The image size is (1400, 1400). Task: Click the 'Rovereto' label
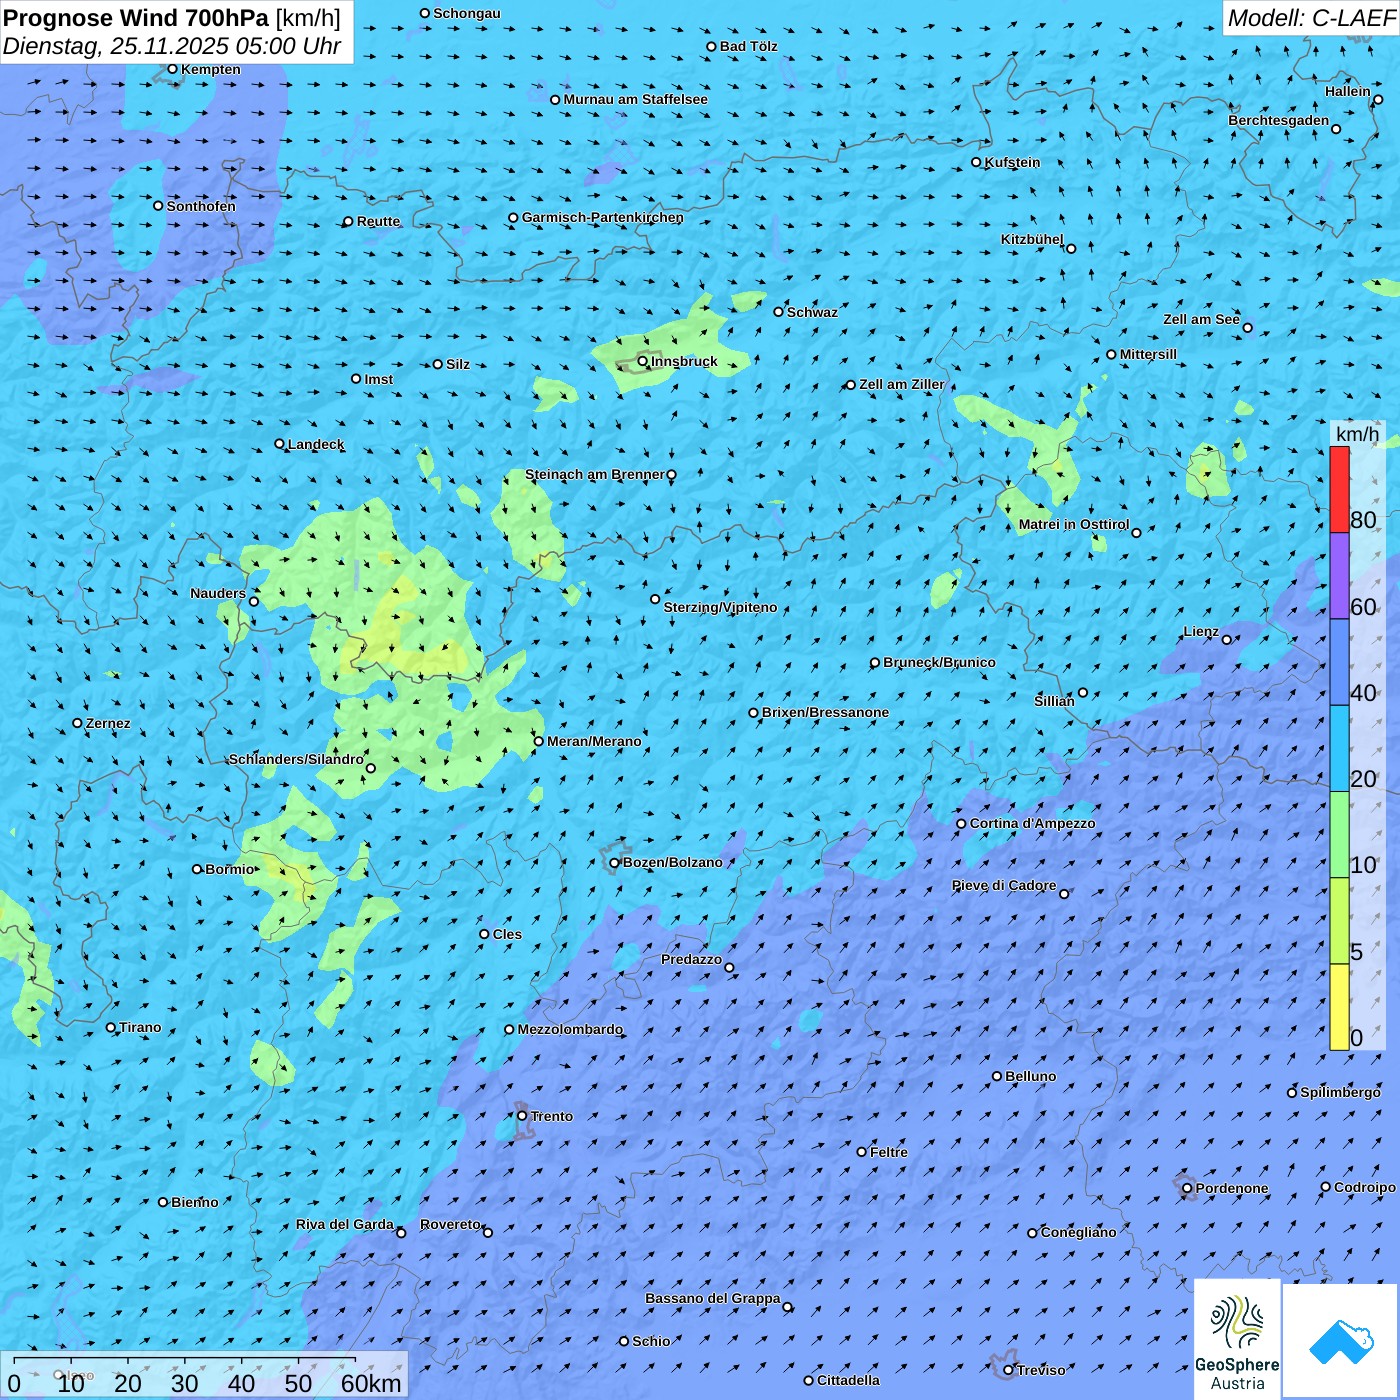click(450, 1224)
